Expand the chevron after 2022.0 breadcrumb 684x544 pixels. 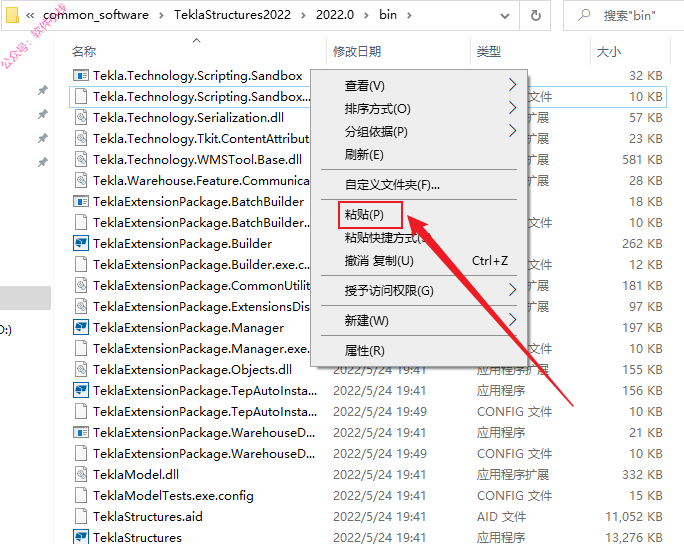coord(366,15)
